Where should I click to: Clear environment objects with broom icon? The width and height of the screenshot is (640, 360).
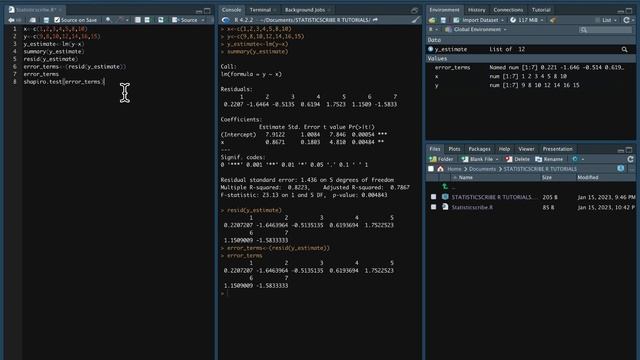click(x=553, y=20)
